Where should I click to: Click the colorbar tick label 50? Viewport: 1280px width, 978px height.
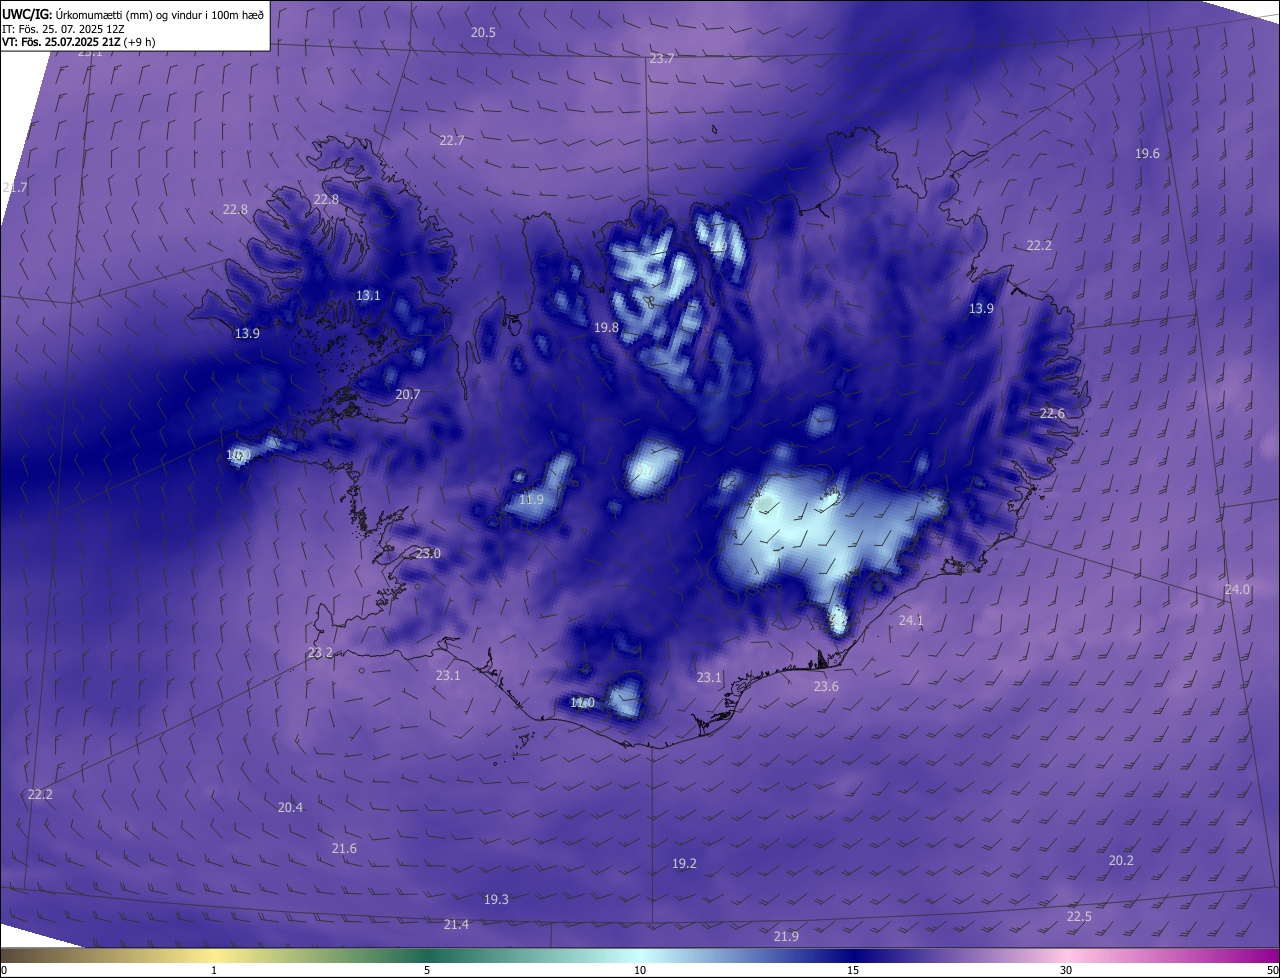pos(1272,970)
